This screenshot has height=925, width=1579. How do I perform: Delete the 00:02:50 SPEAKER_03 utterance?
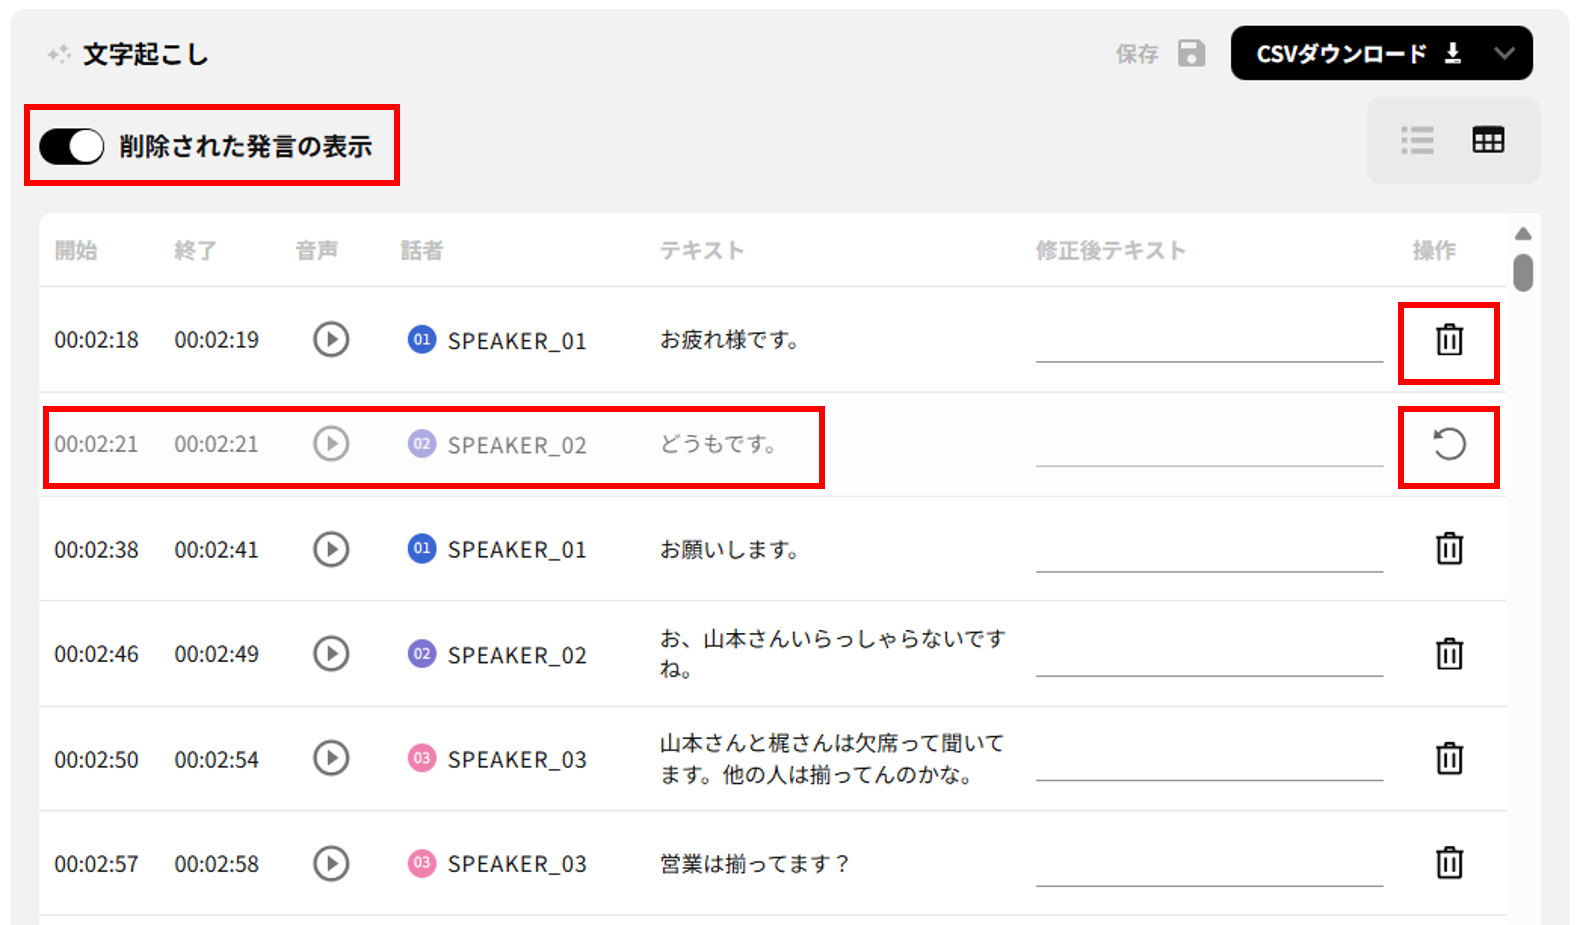pyautogui.click(x=1449, y=758)
